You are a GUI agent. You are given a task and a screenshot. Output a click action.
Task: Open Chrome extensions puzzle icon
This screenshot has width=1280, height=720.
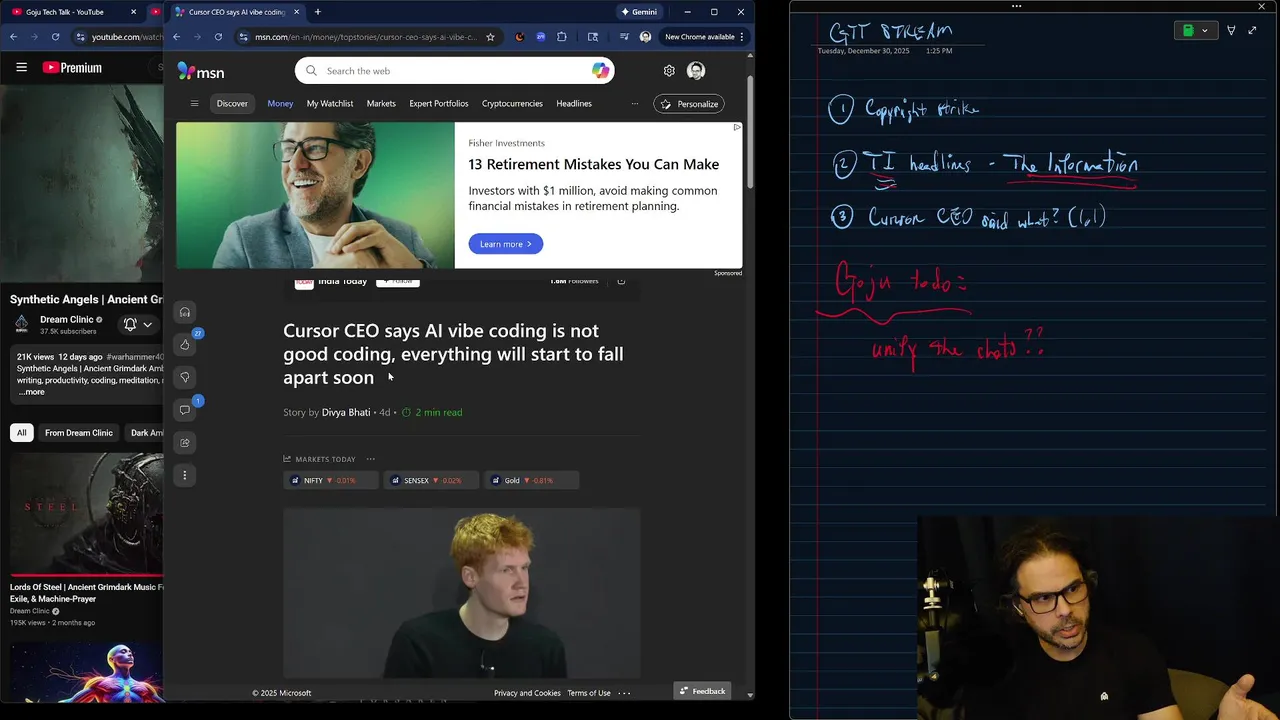(562, 37)
